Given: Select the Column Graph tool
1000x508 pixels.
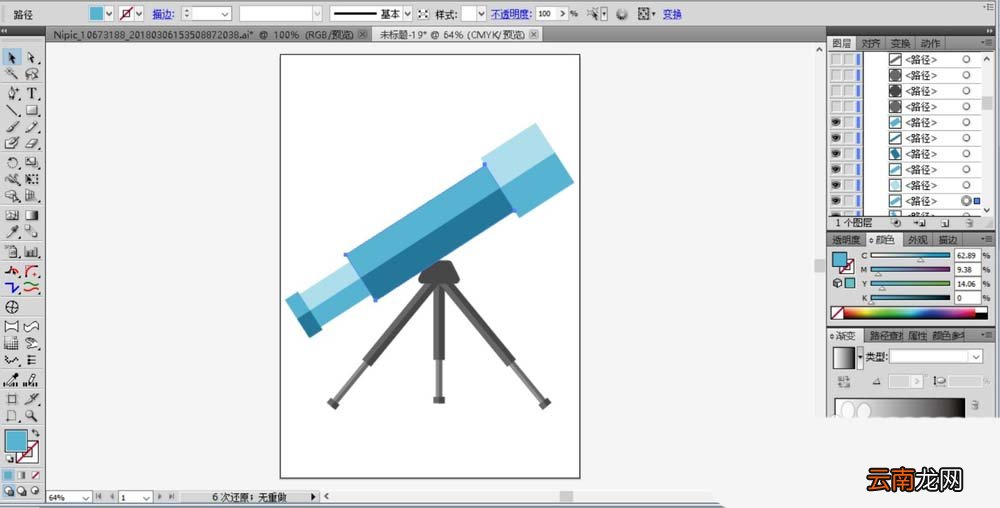Looking at the screenshot, I should (x=32, y=251).
